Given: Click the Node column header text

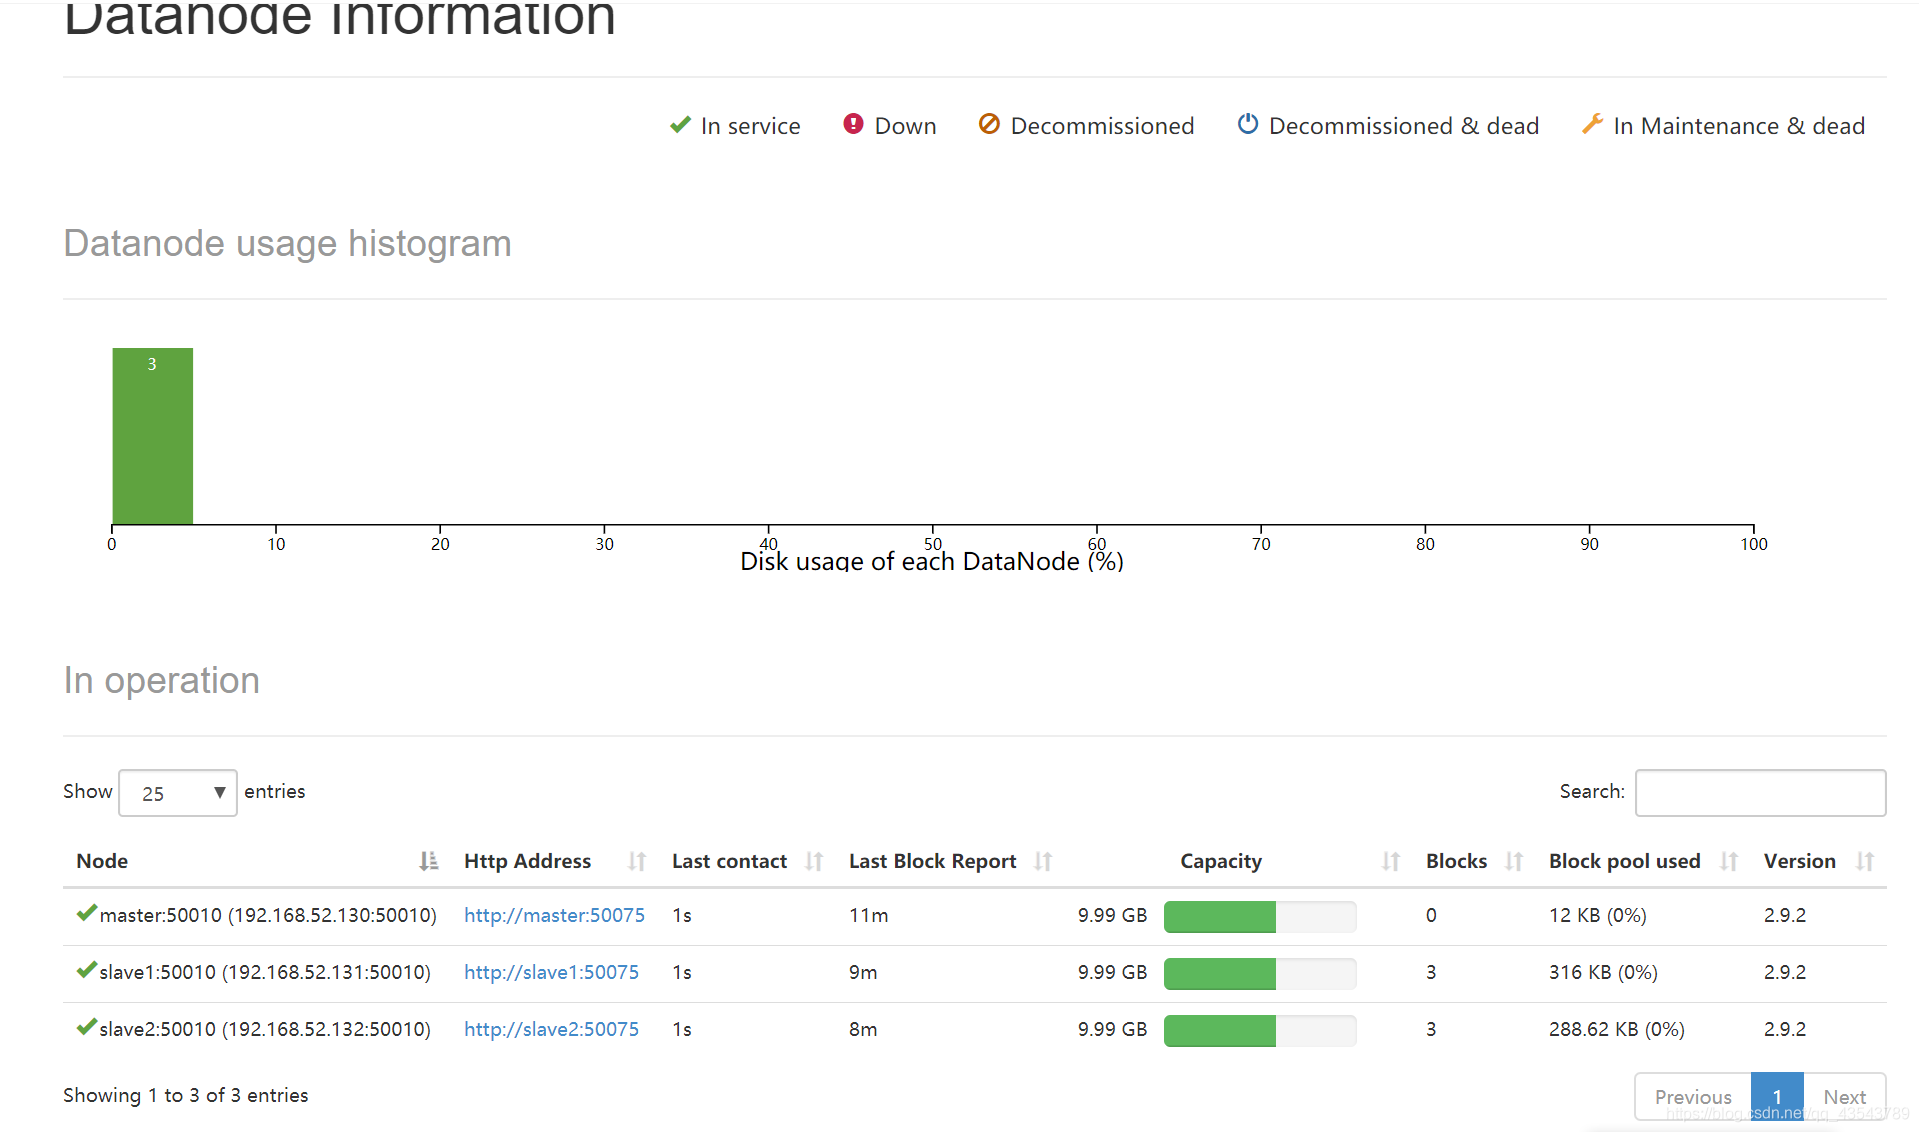Looking at the screenshot, I should (102, 861).
